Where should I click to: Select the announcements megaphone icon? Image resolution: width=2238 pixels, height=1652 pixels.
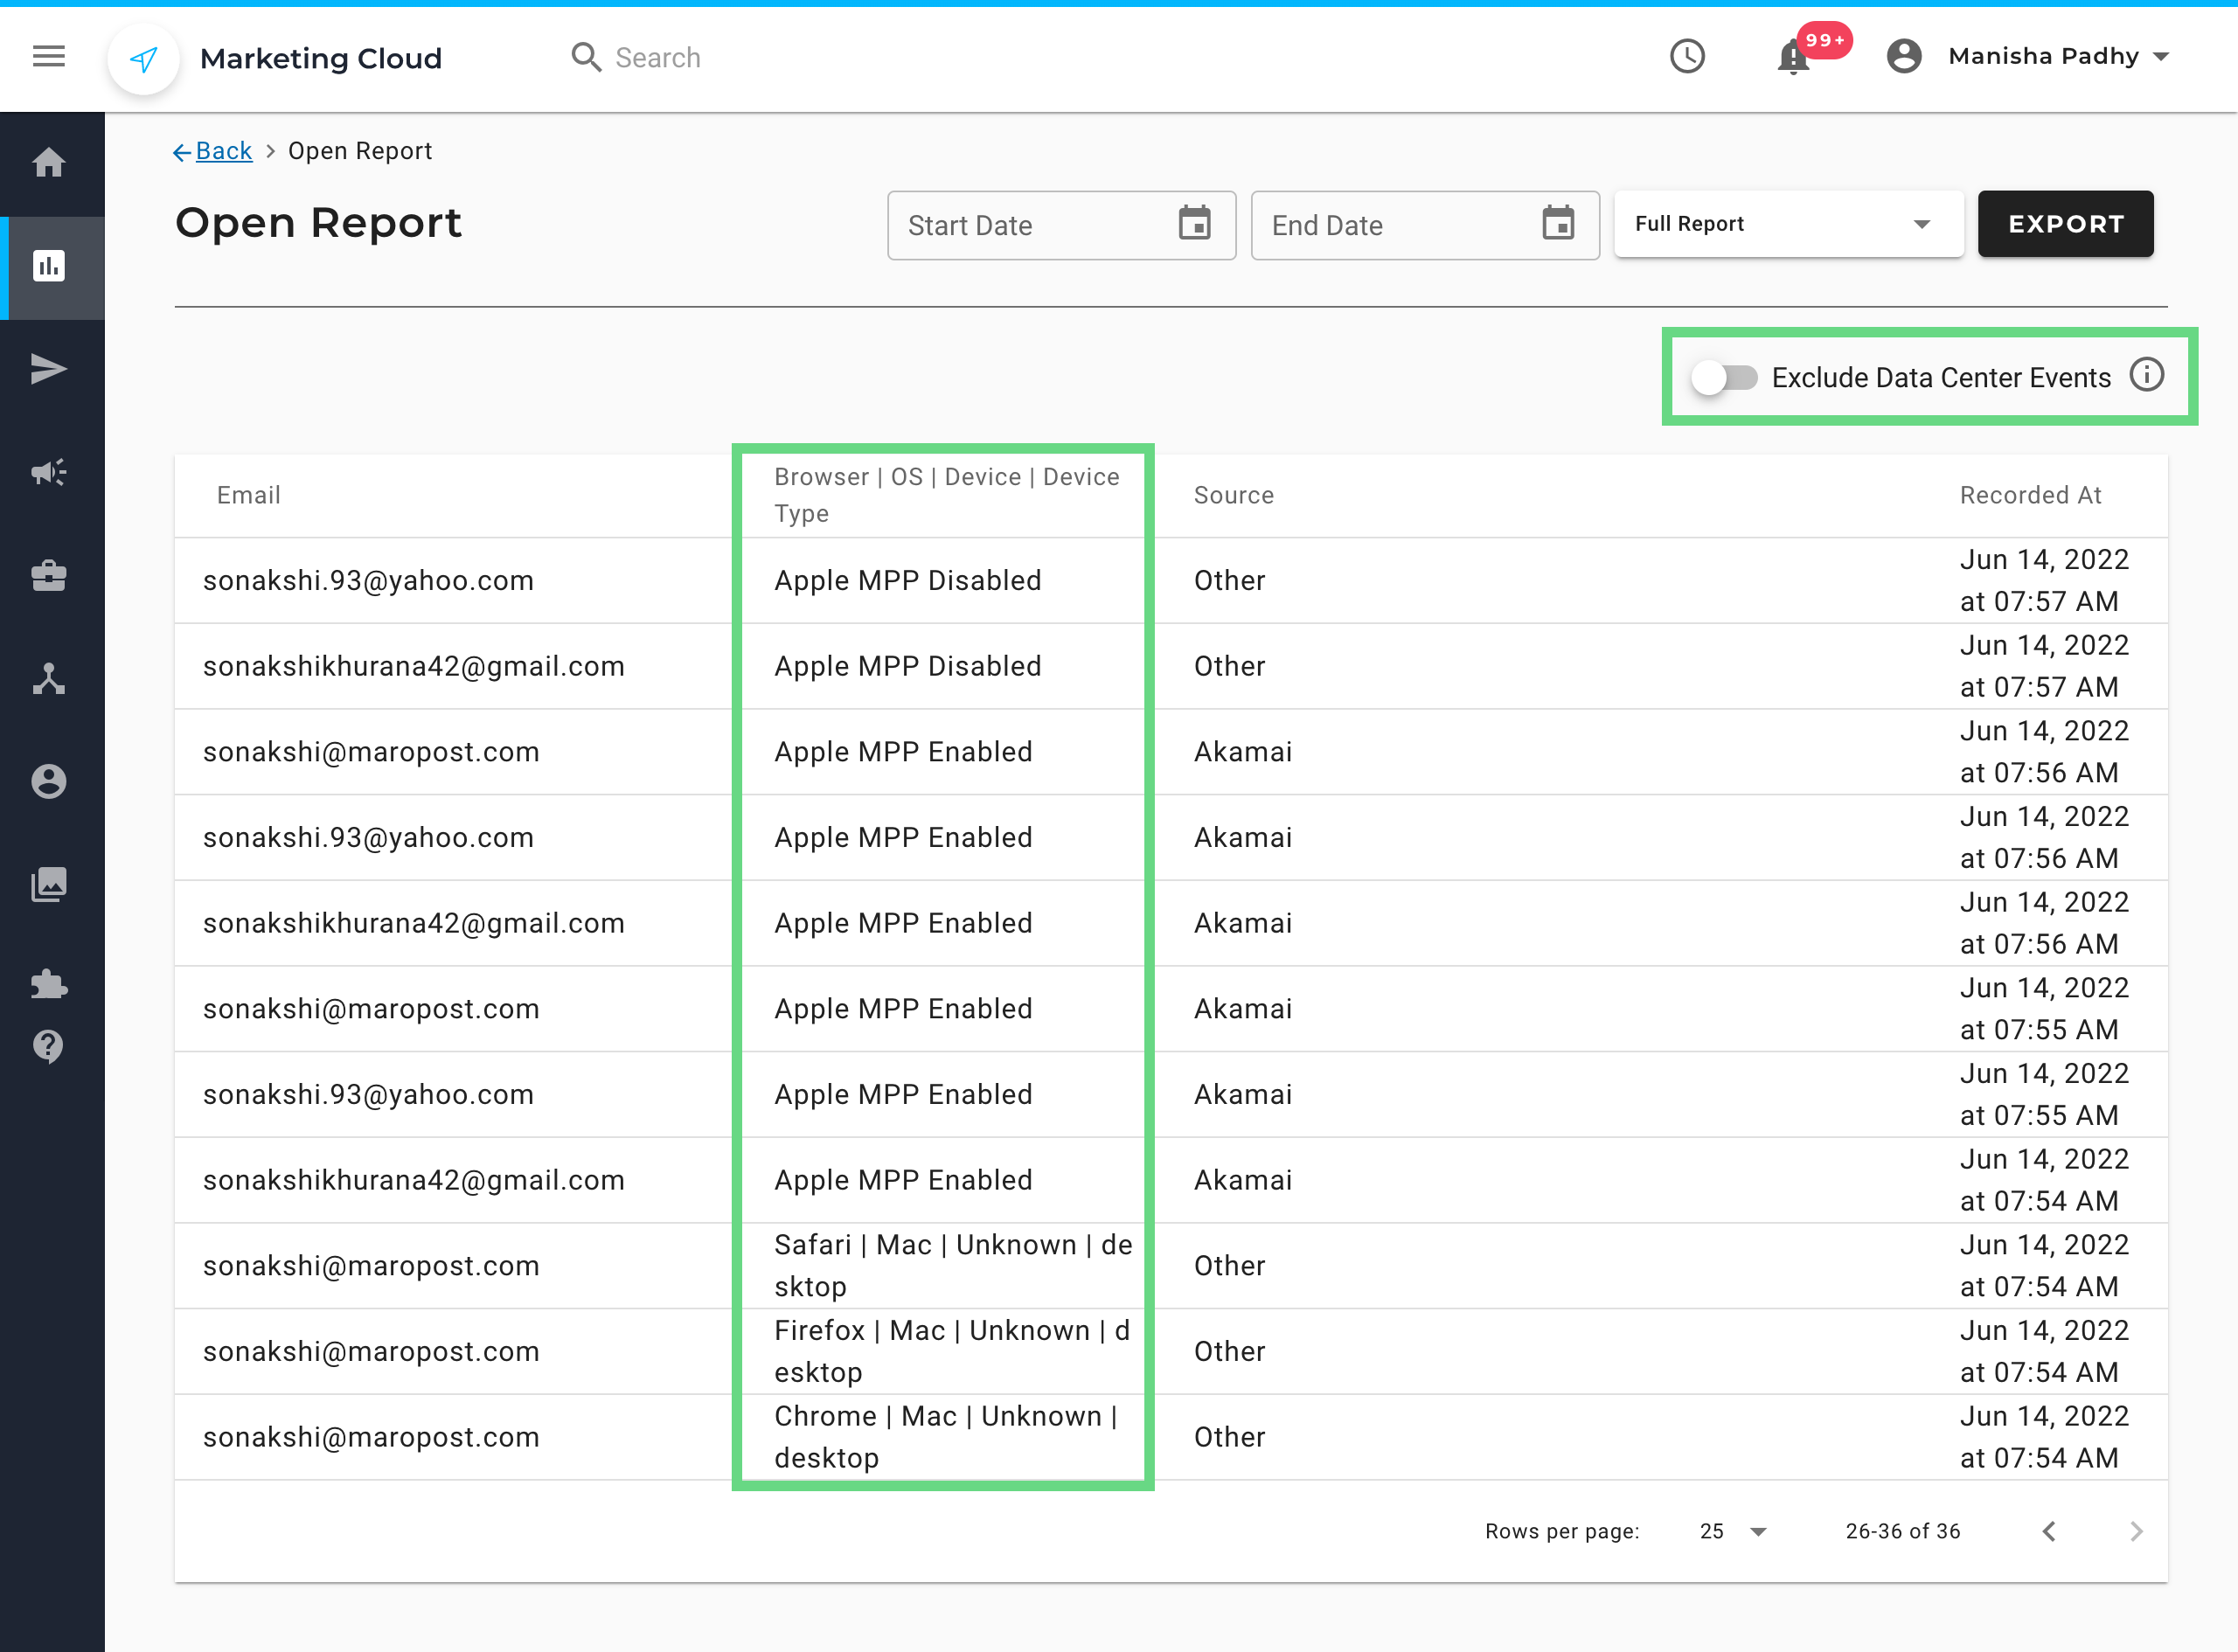[47, 471]
